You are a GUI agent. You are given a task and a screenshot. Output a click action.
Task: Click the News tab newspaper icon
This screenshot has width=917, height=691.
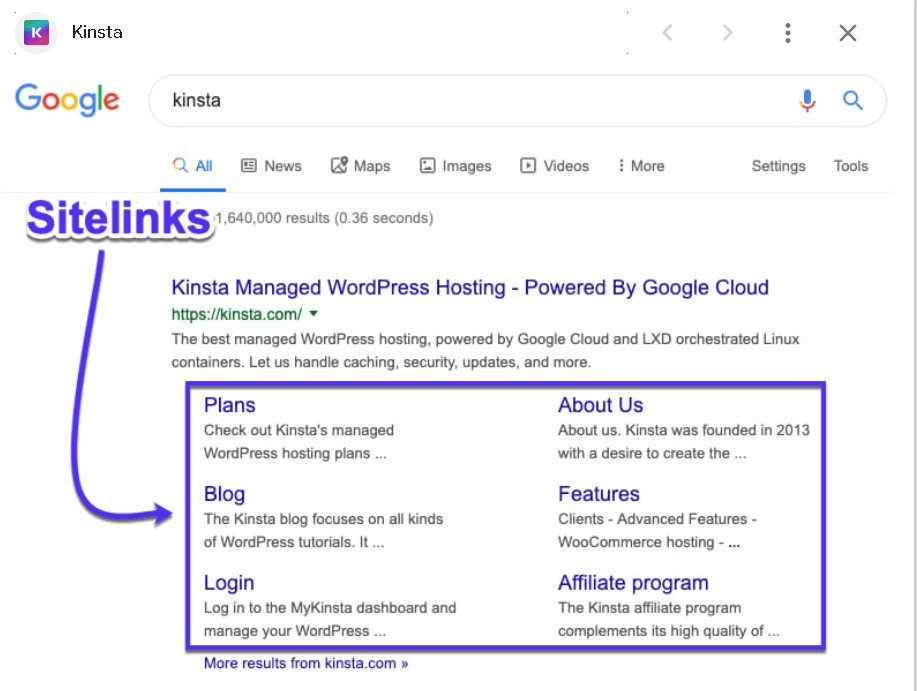tap(249, 165)
